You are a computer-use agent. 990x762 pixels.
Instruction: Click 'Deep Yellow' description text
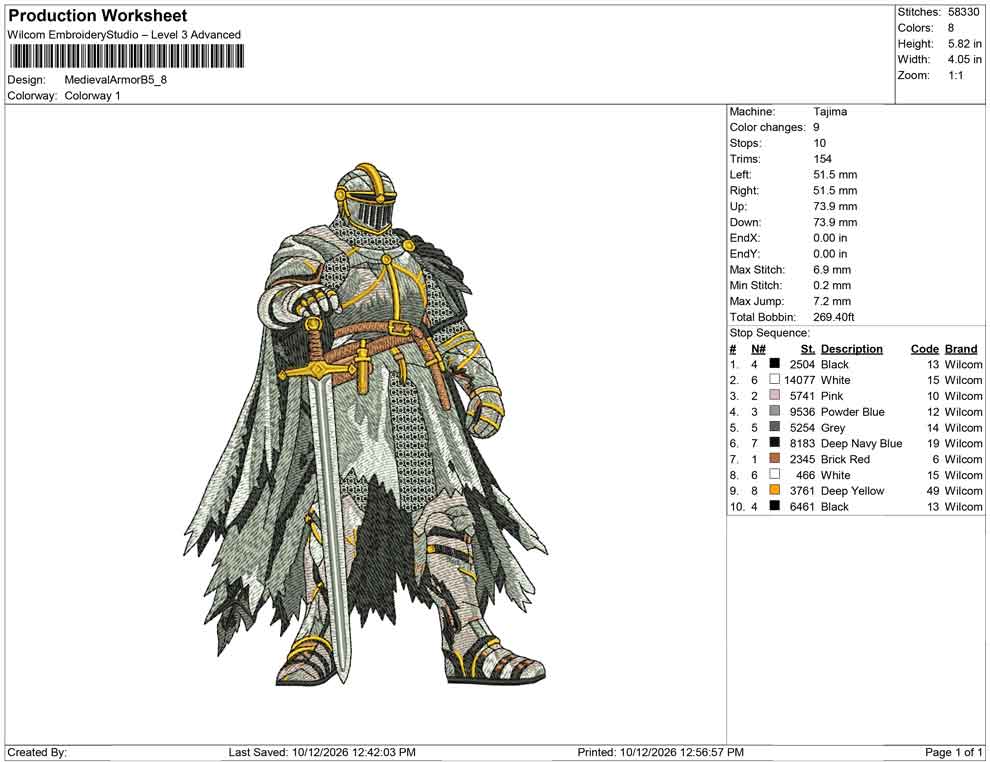coord(852,491)
